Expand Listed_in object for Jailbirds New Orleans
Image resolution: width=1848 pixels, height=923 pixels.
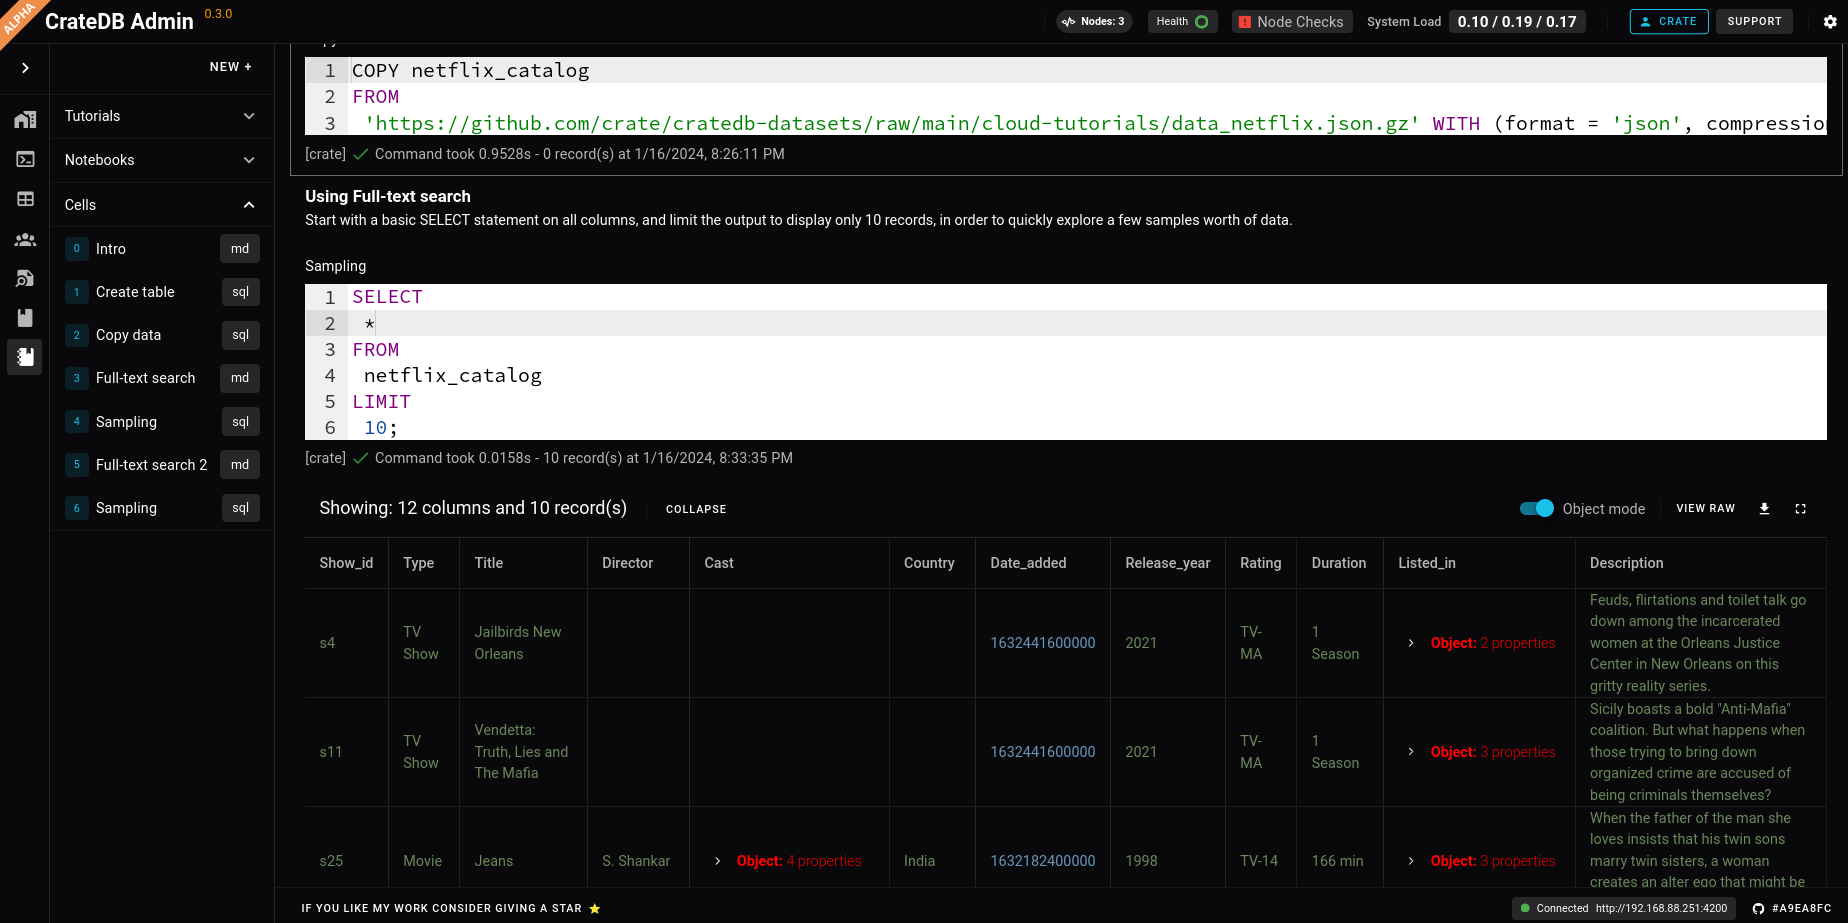tap(1411, 643)
